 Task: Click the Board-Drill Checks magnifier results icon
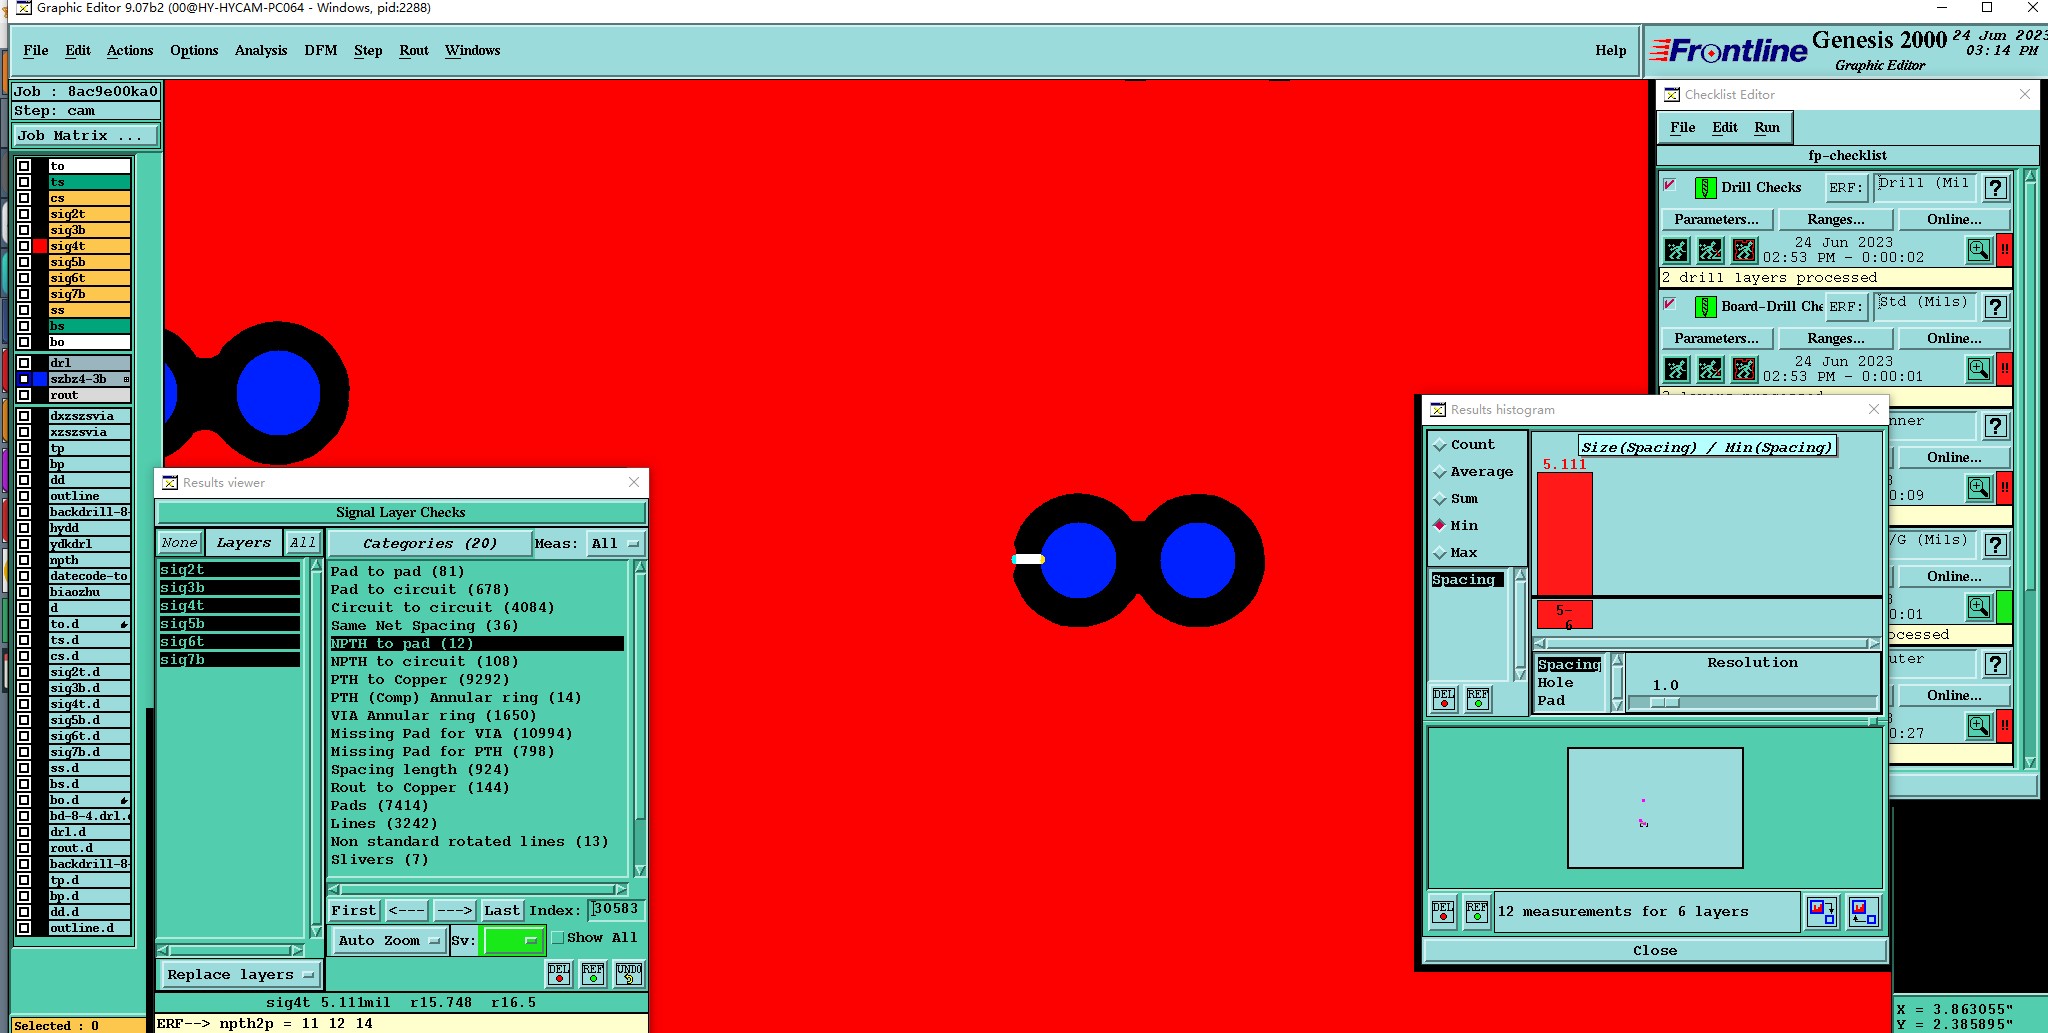point(1978,369)
